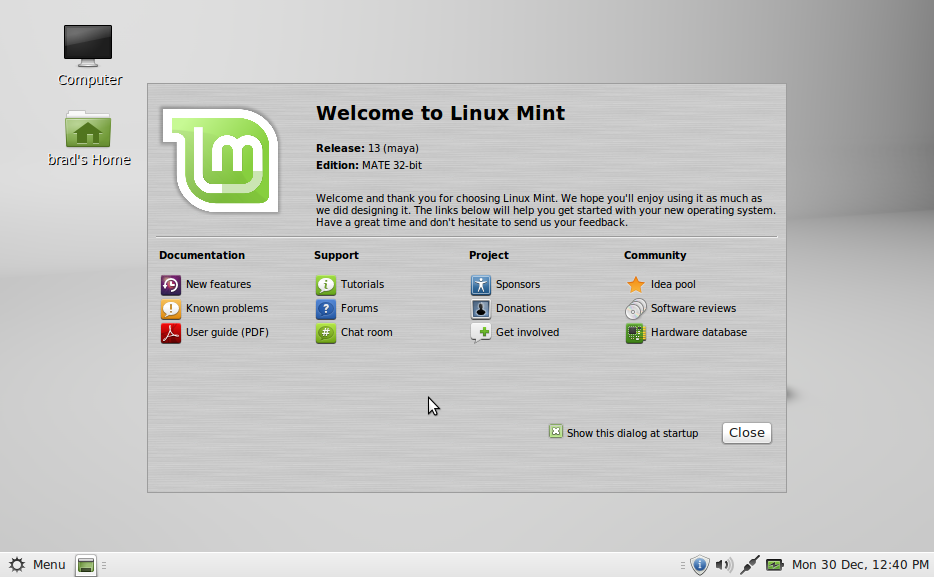Click the Release: 13 (maya) text
The width and height of the screenshot is (934, 577).
367,148
